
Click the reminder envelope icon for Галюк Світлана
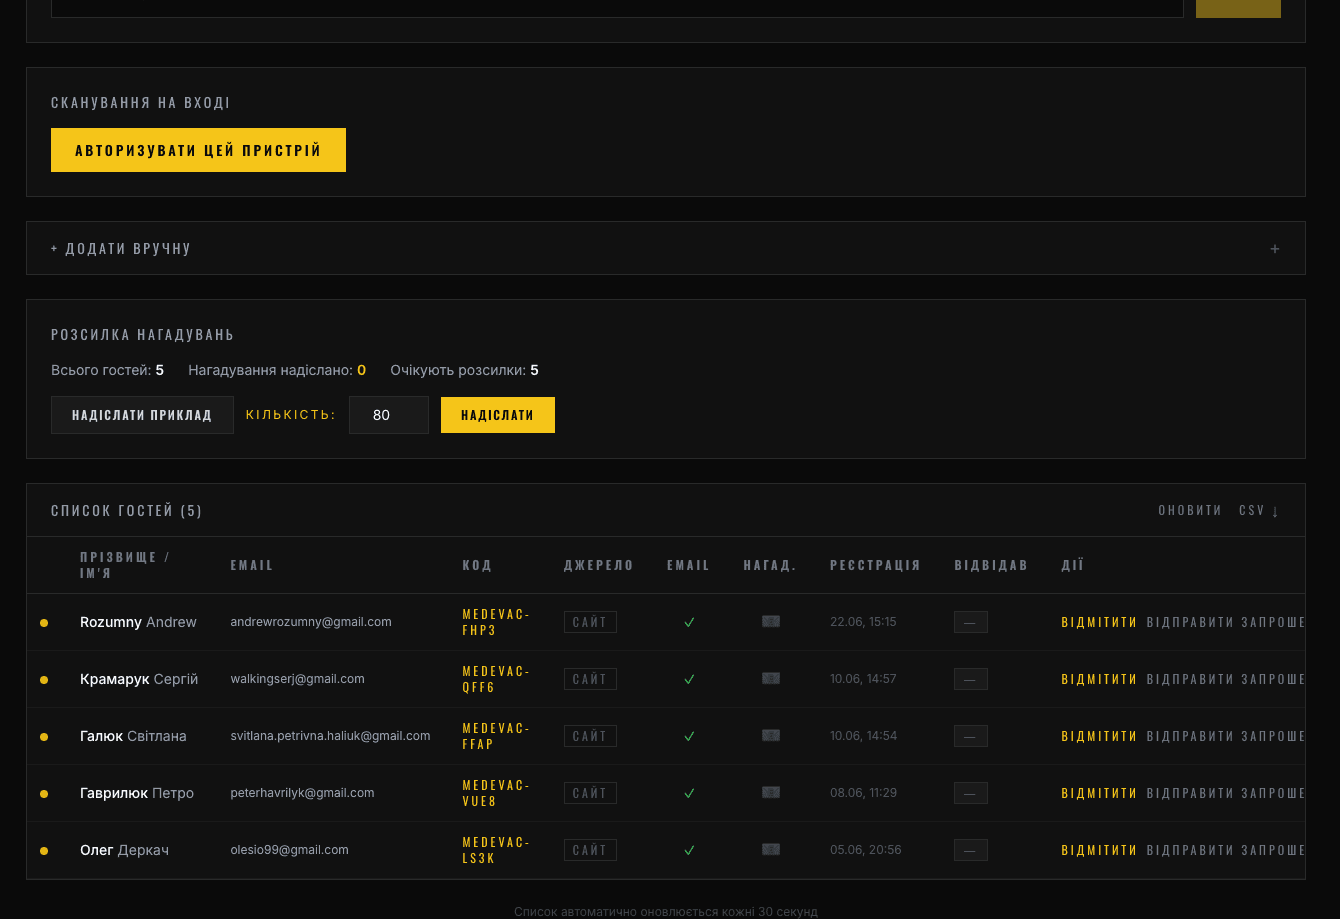(x=770, y=736)
